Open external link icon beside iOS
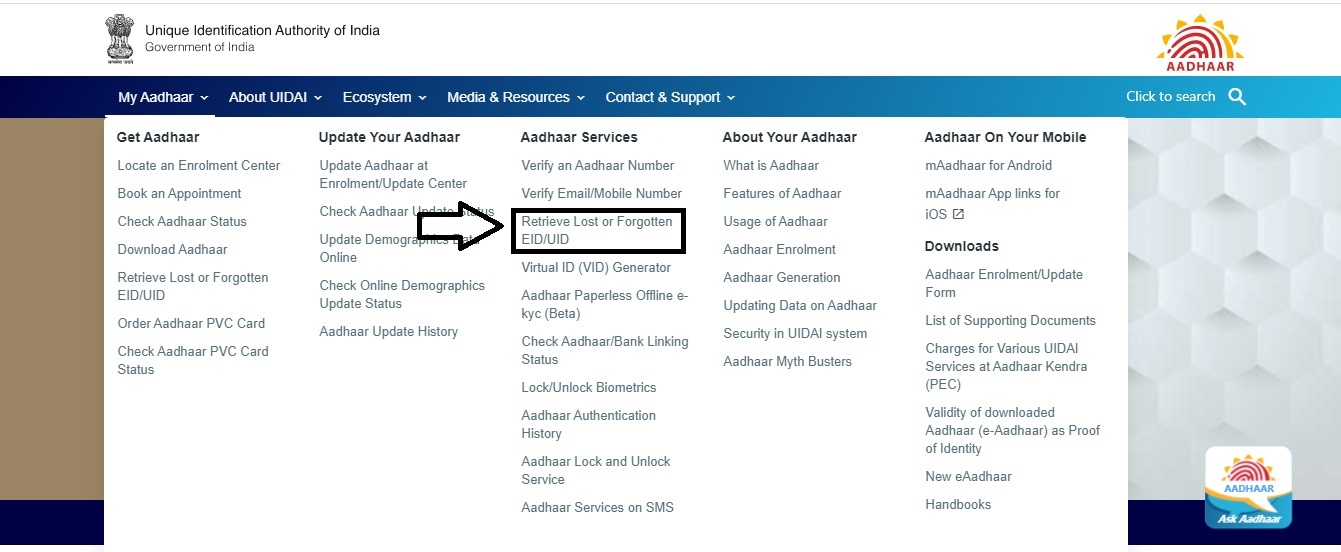The width and height of the screenshot is (1341, 552). [958, 215]
